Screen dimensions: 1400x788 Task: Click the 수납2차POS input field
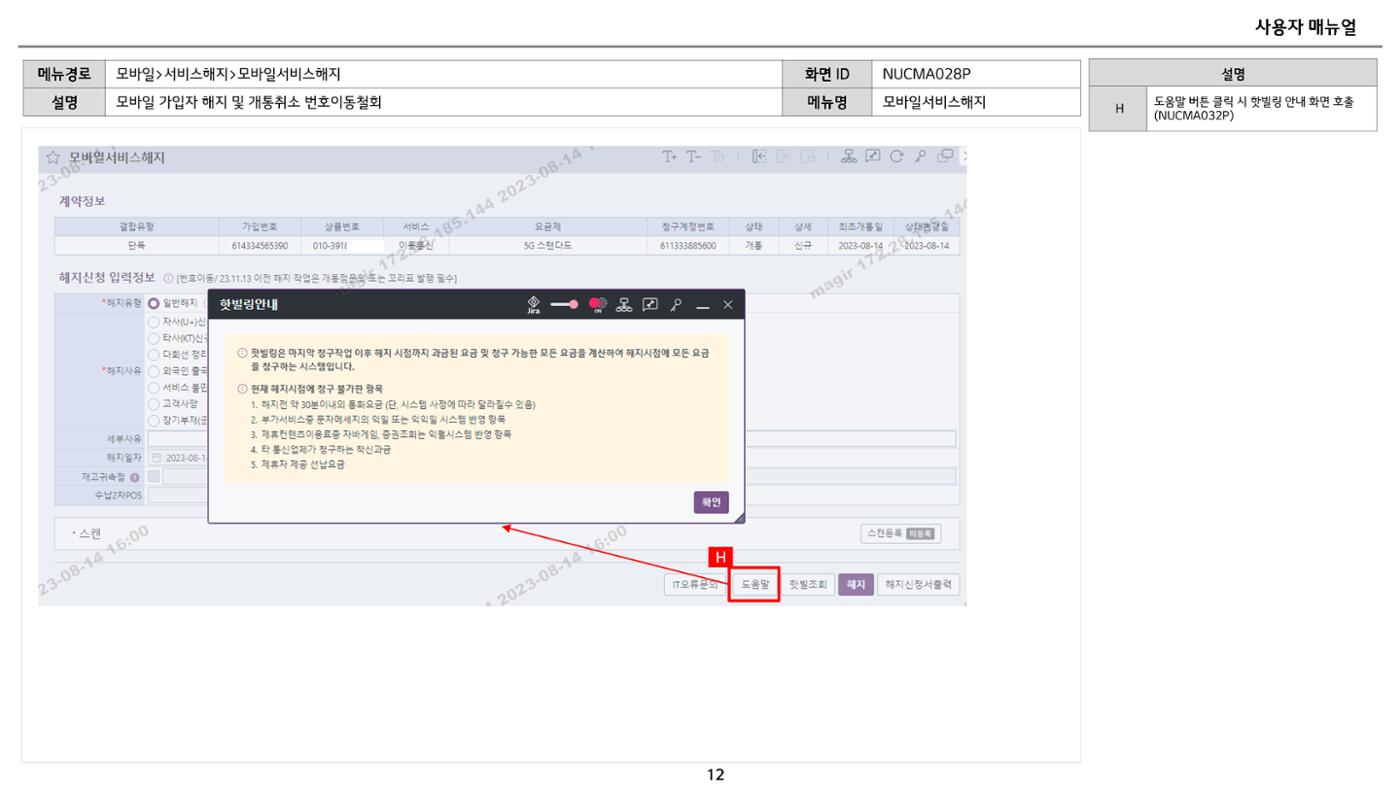[x=178, y=495]
